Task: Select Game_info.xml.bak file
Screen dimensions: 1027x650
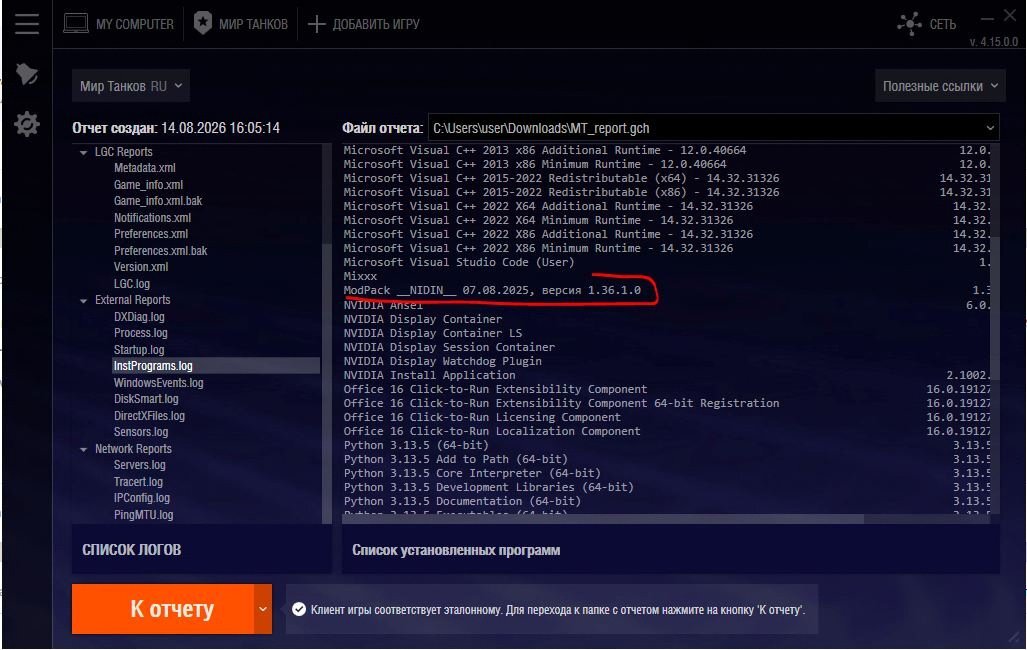Action: pos(158,201)
